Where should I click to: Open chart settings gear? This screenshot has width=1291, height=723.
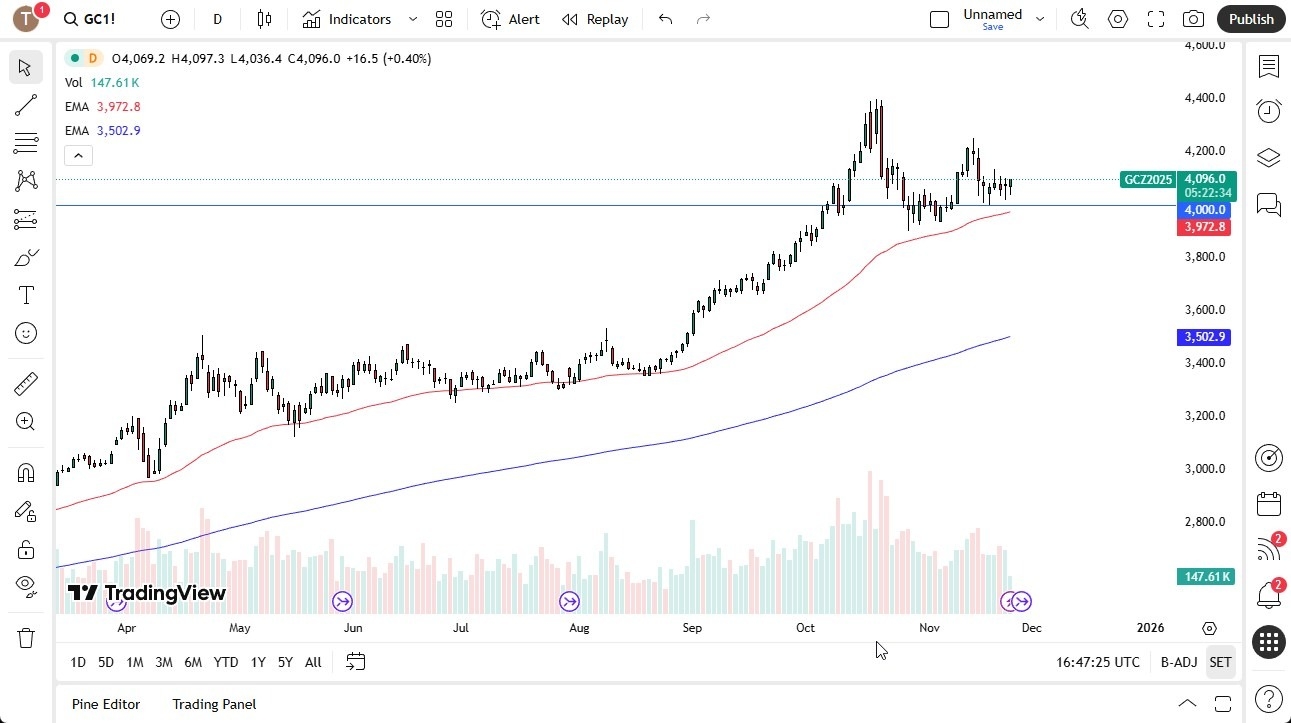click(1117, 19)
